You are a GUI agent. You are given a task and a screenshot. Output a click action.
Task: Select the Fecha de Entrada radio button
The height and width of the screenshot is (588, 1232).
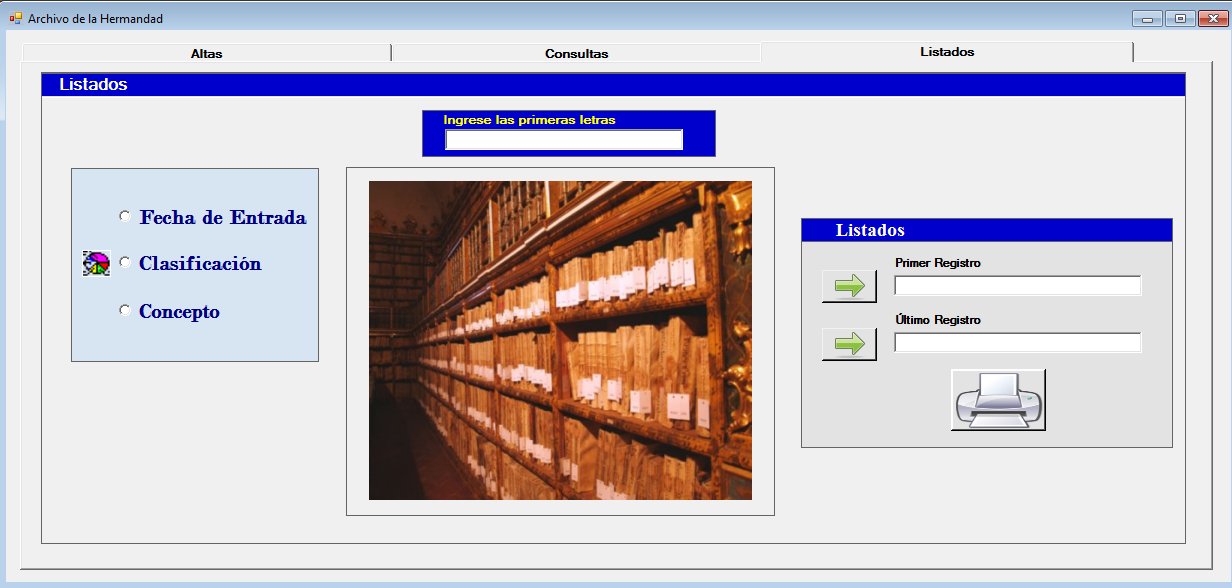[125, 216]
